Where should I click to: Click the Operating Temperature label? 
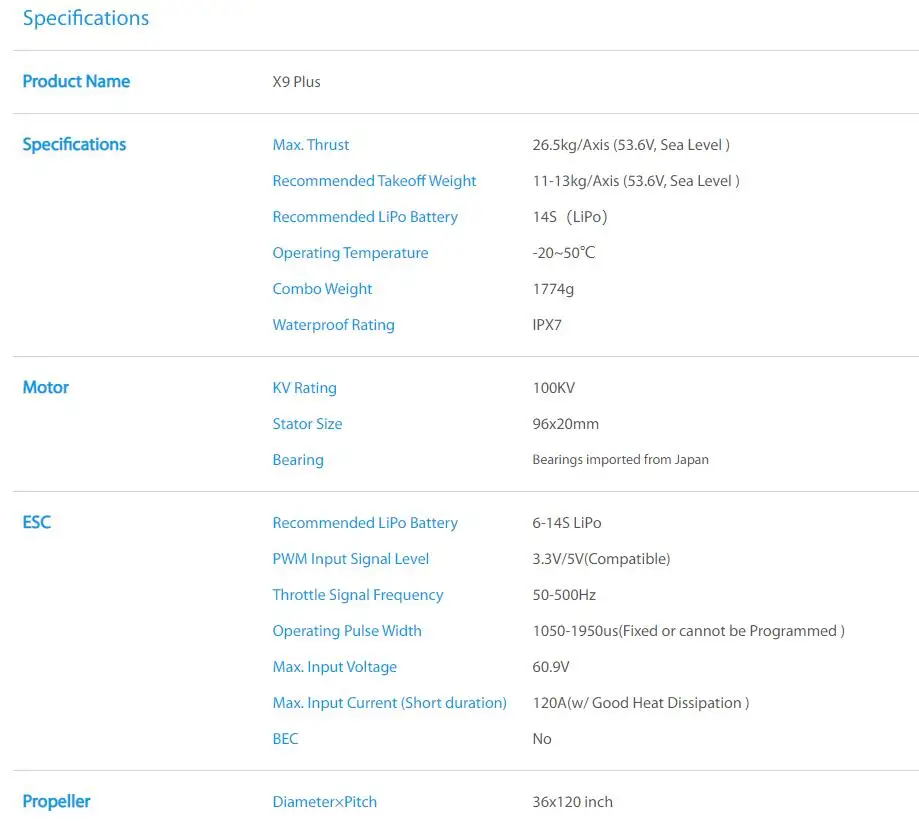coord(350,253)
